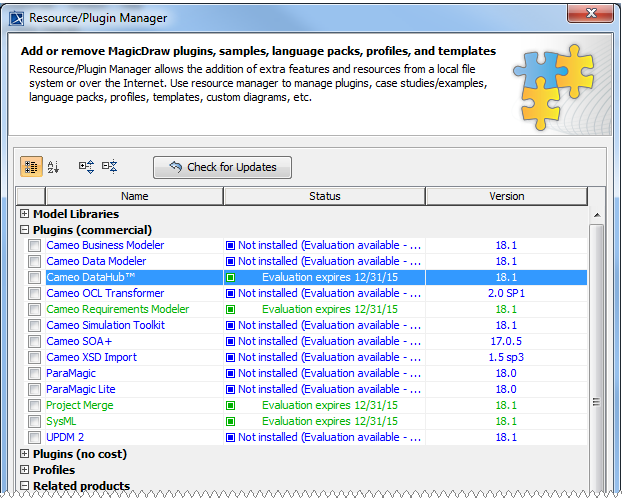The image size is (622, 501).
Task: Click the expand all icon
Action: point(86,167)
